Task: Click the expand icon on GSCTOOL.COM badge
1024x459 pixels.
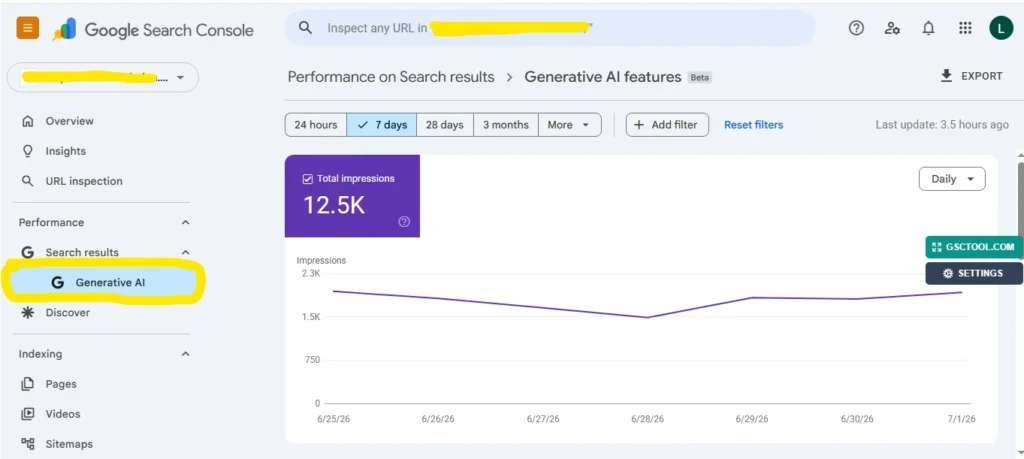Action: point(936,247)
